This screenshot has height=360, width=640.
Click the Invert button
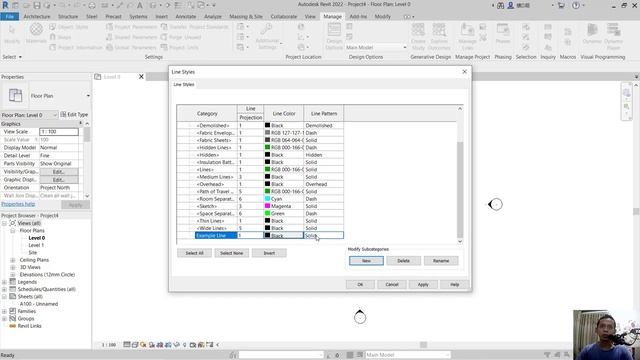point(269,253)
